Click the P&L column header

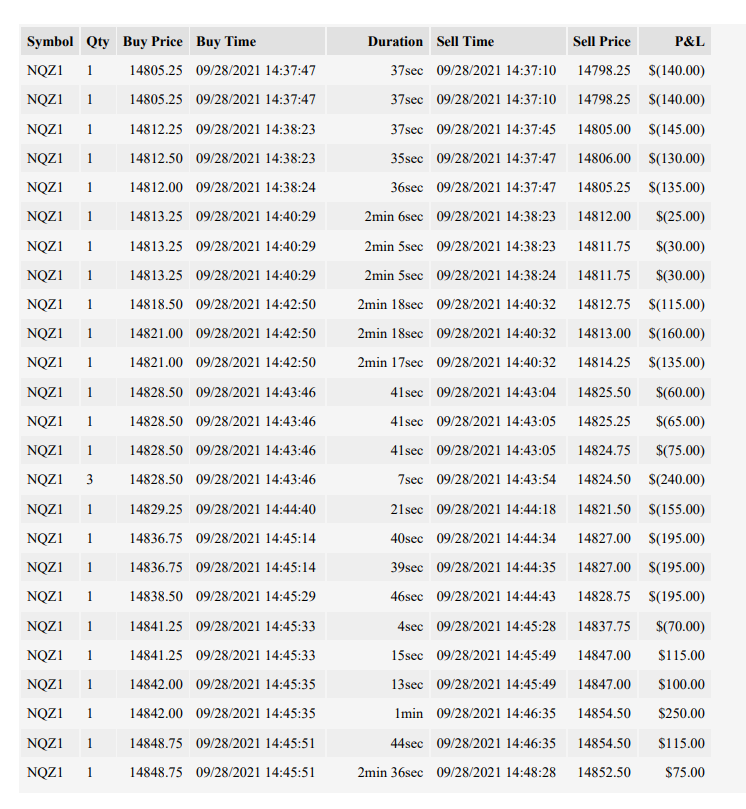675,41
